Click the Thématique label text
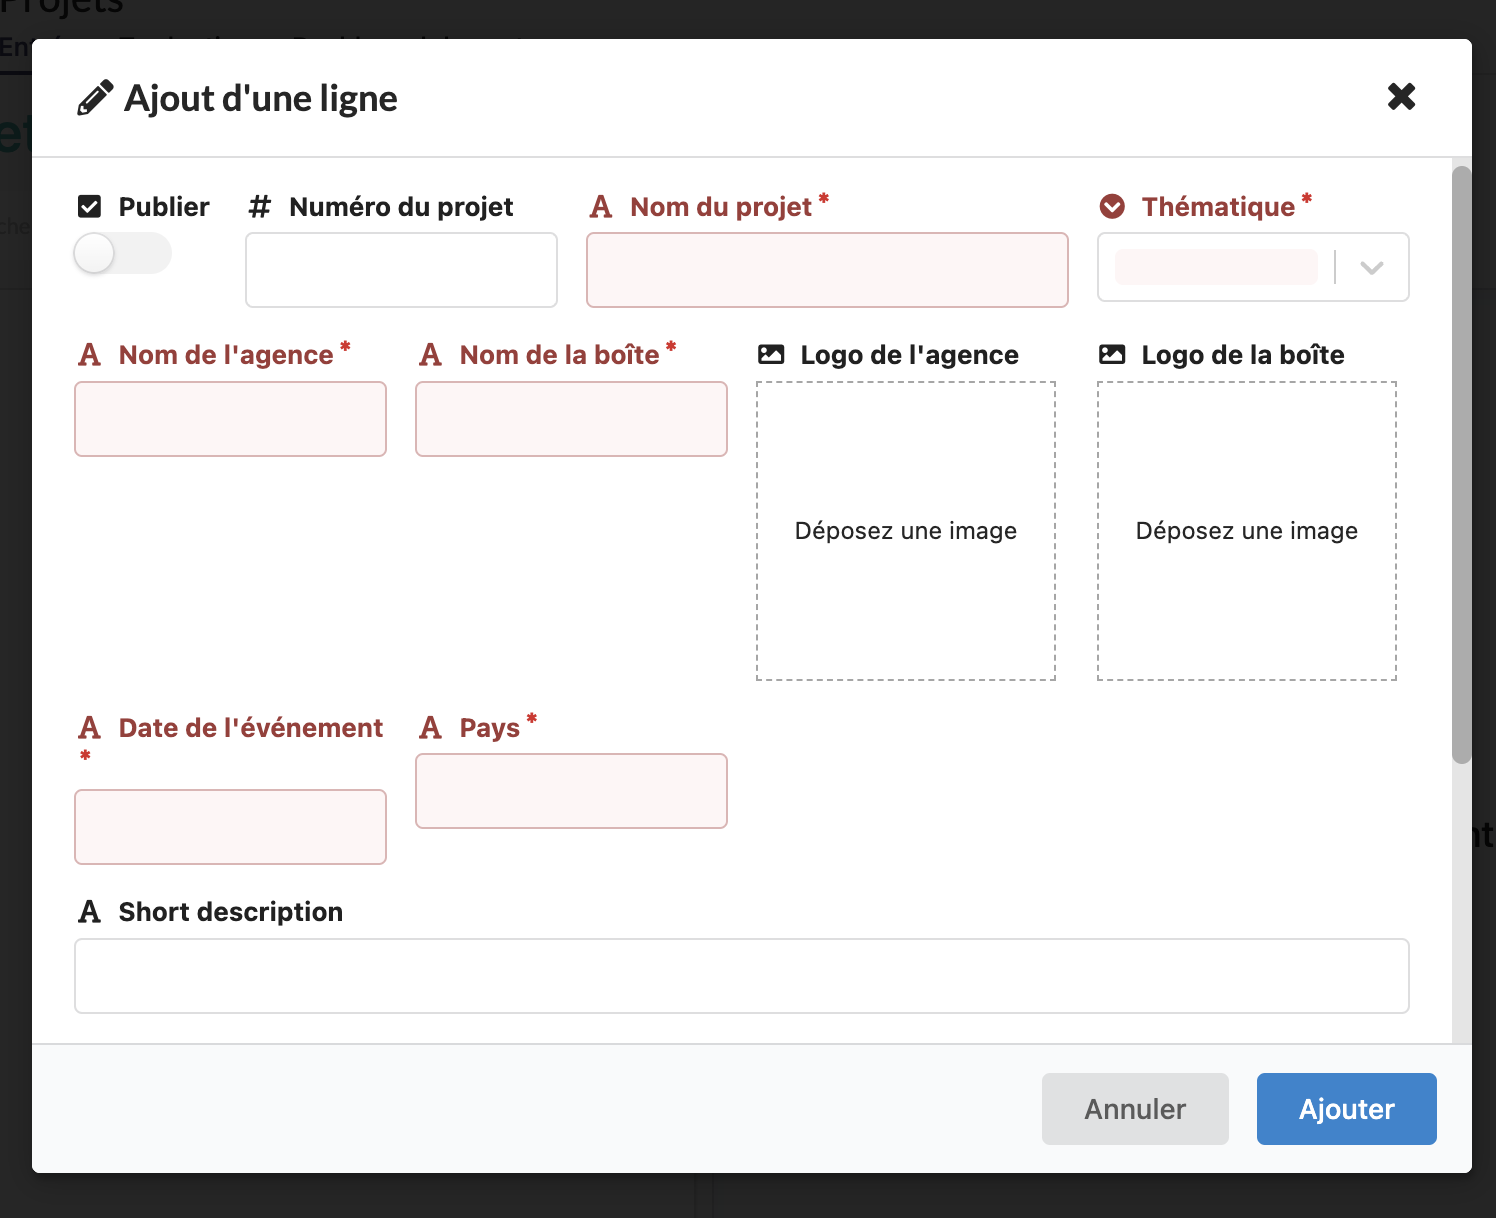Viewport: 1496px width, 1218px height. click(1218, 207)
